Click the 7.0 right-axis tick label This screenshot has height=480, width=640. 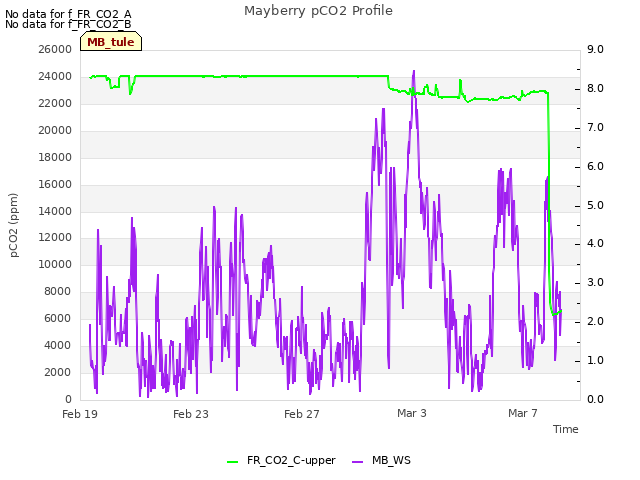click(x=595, y=127)
